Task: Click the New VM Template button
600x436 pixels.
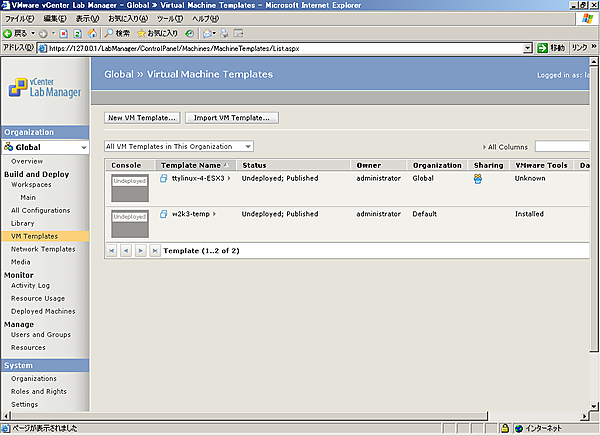Action: pos(142,117)
